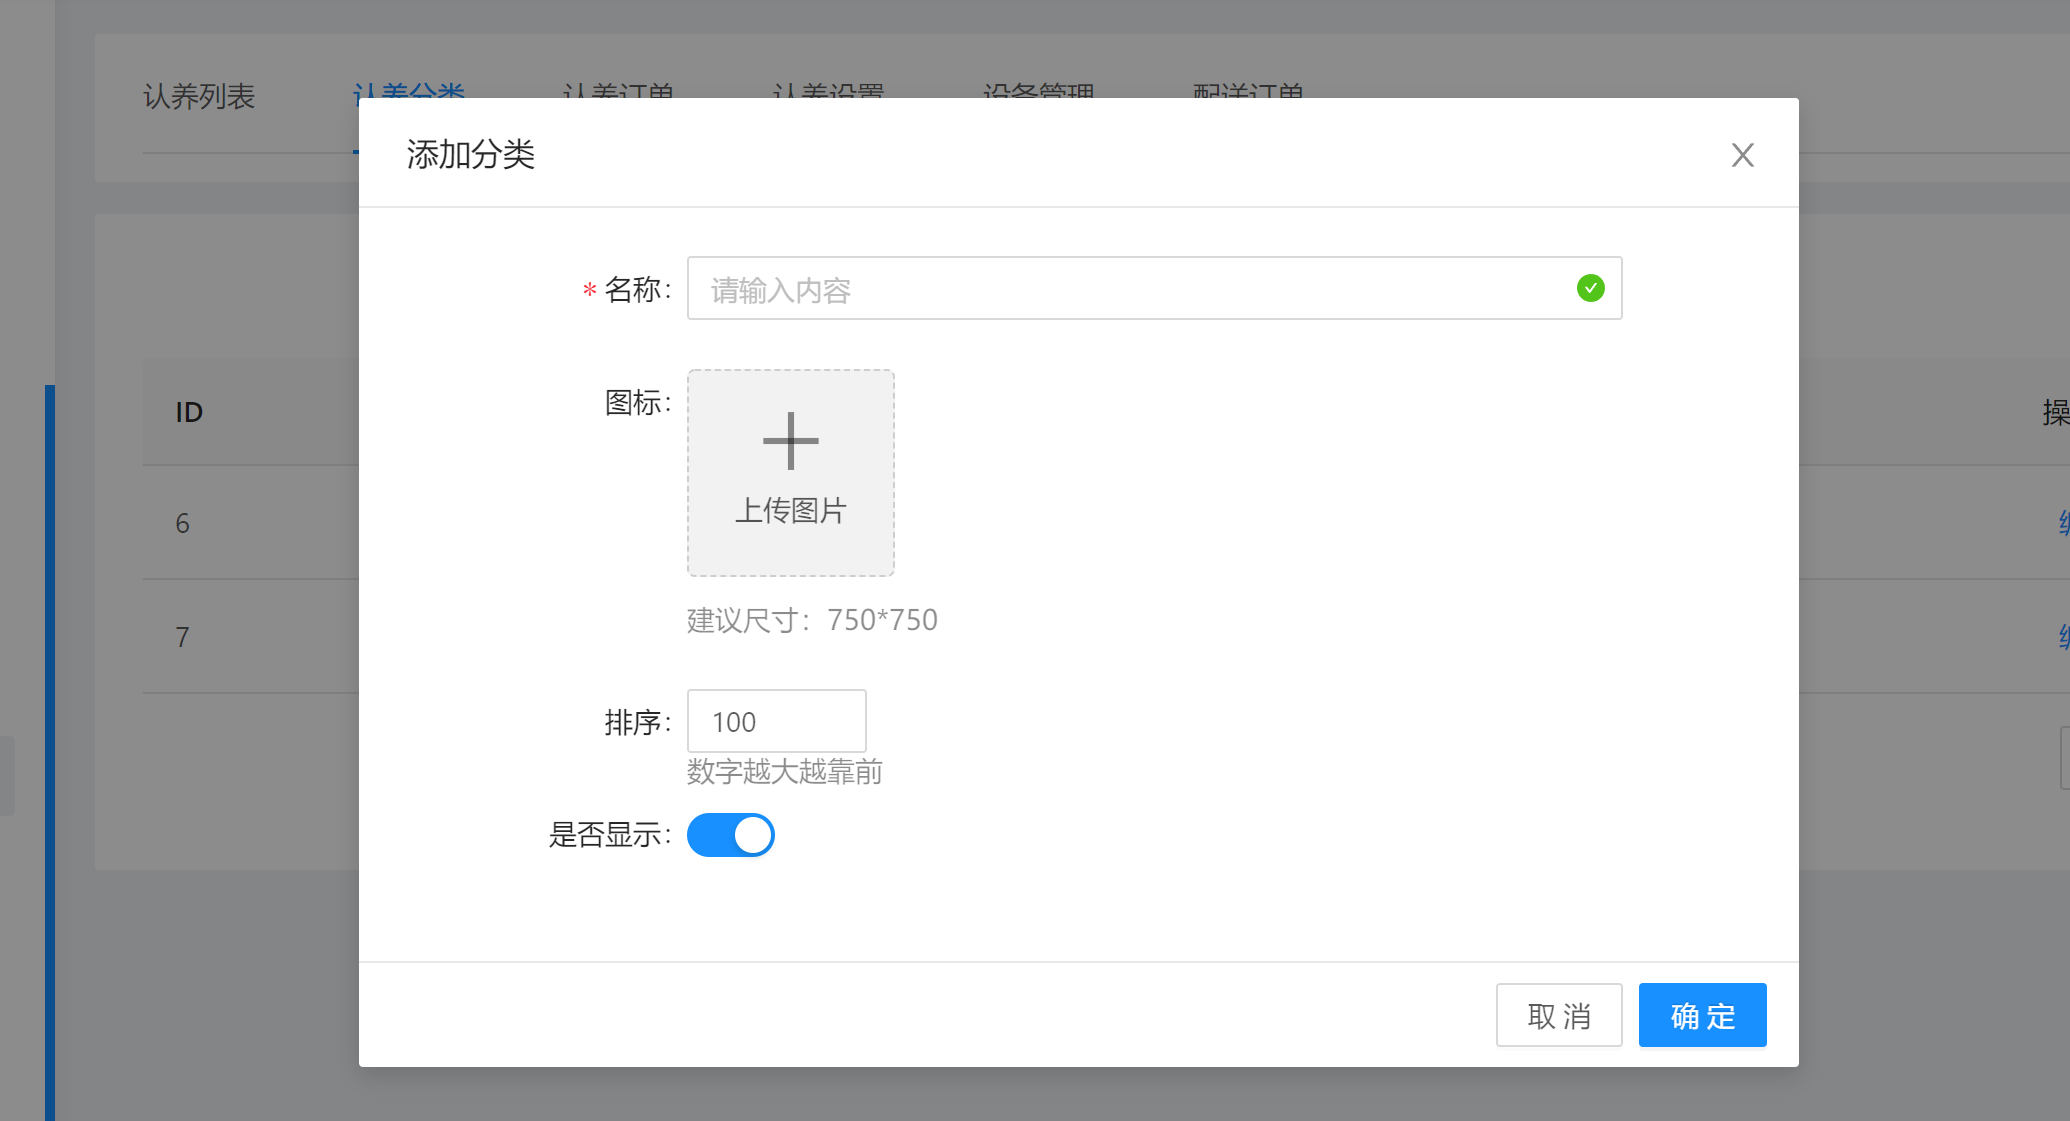Open the 认养订单 tab
Screen dimensions: 2070x1121
click(618, 91)
